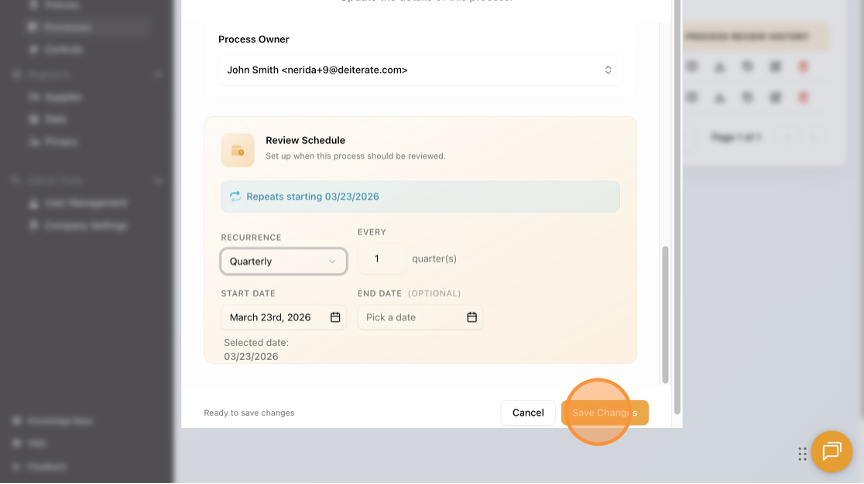Click the red delete icon in first row
The width and height of the screenshot is (864, 484).
point(802,67)
